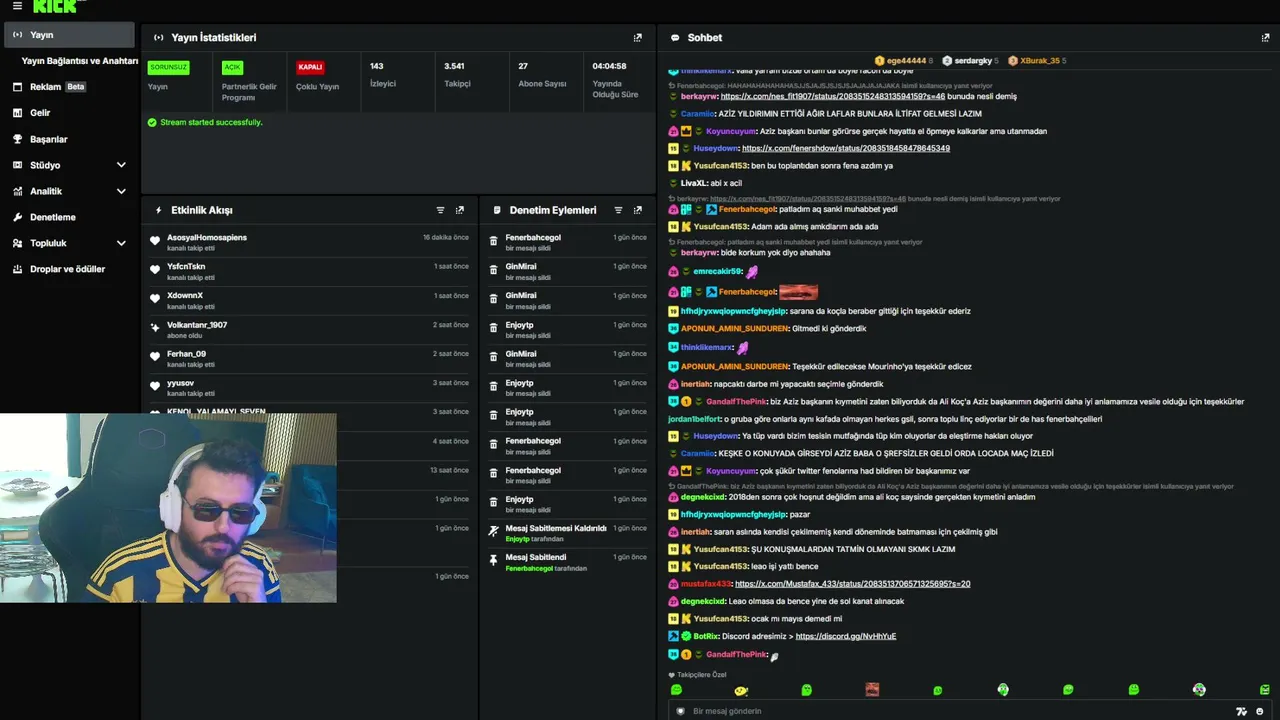The height and width of the screenshot is (720, 1280).
Task: Open Huseydown's x.com/fenershdow link
Action: pos(846,148)
